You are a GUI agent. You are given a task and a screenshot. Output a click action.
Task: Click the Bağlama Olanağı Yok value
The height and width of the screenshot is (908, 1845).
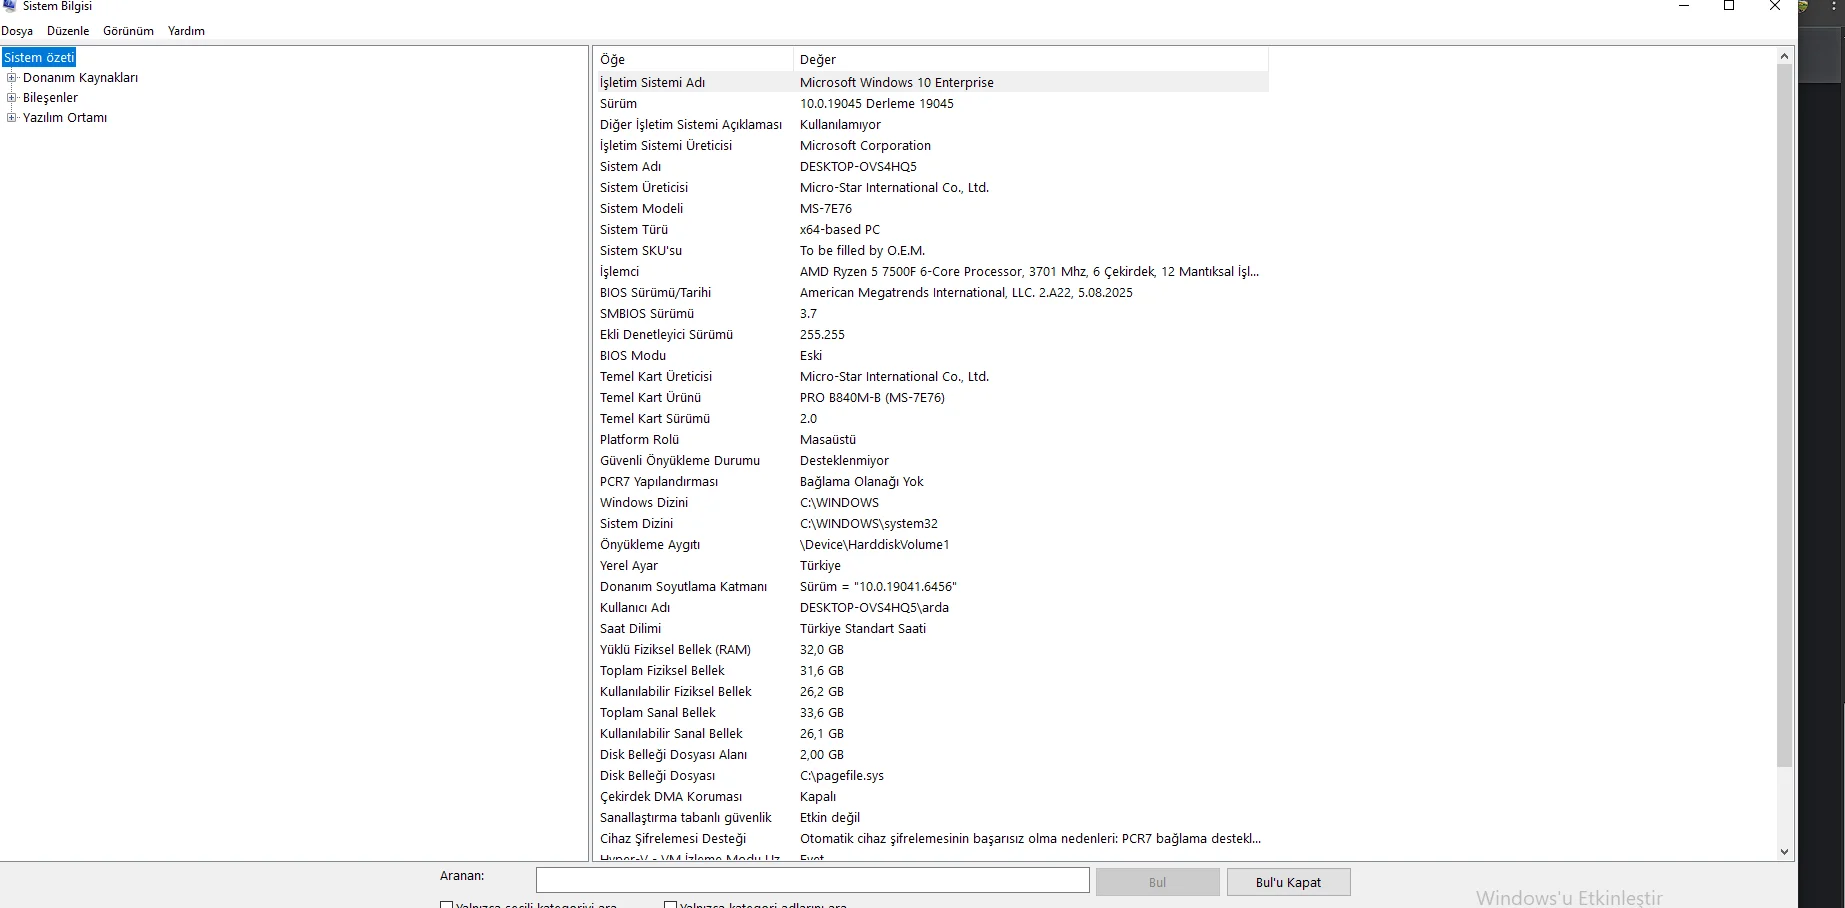pyautogui.click(x=862, y=481)
